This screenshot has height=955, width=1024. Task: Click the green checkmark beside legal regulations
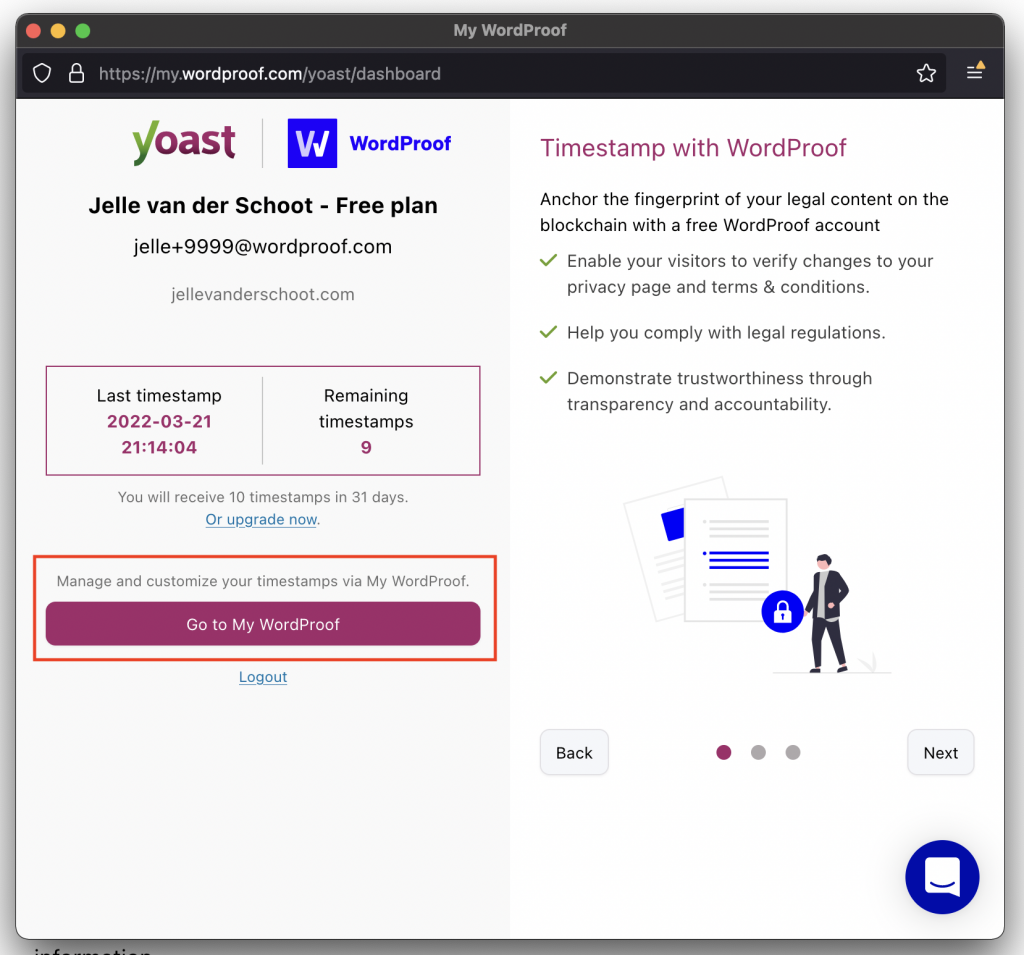549,332
